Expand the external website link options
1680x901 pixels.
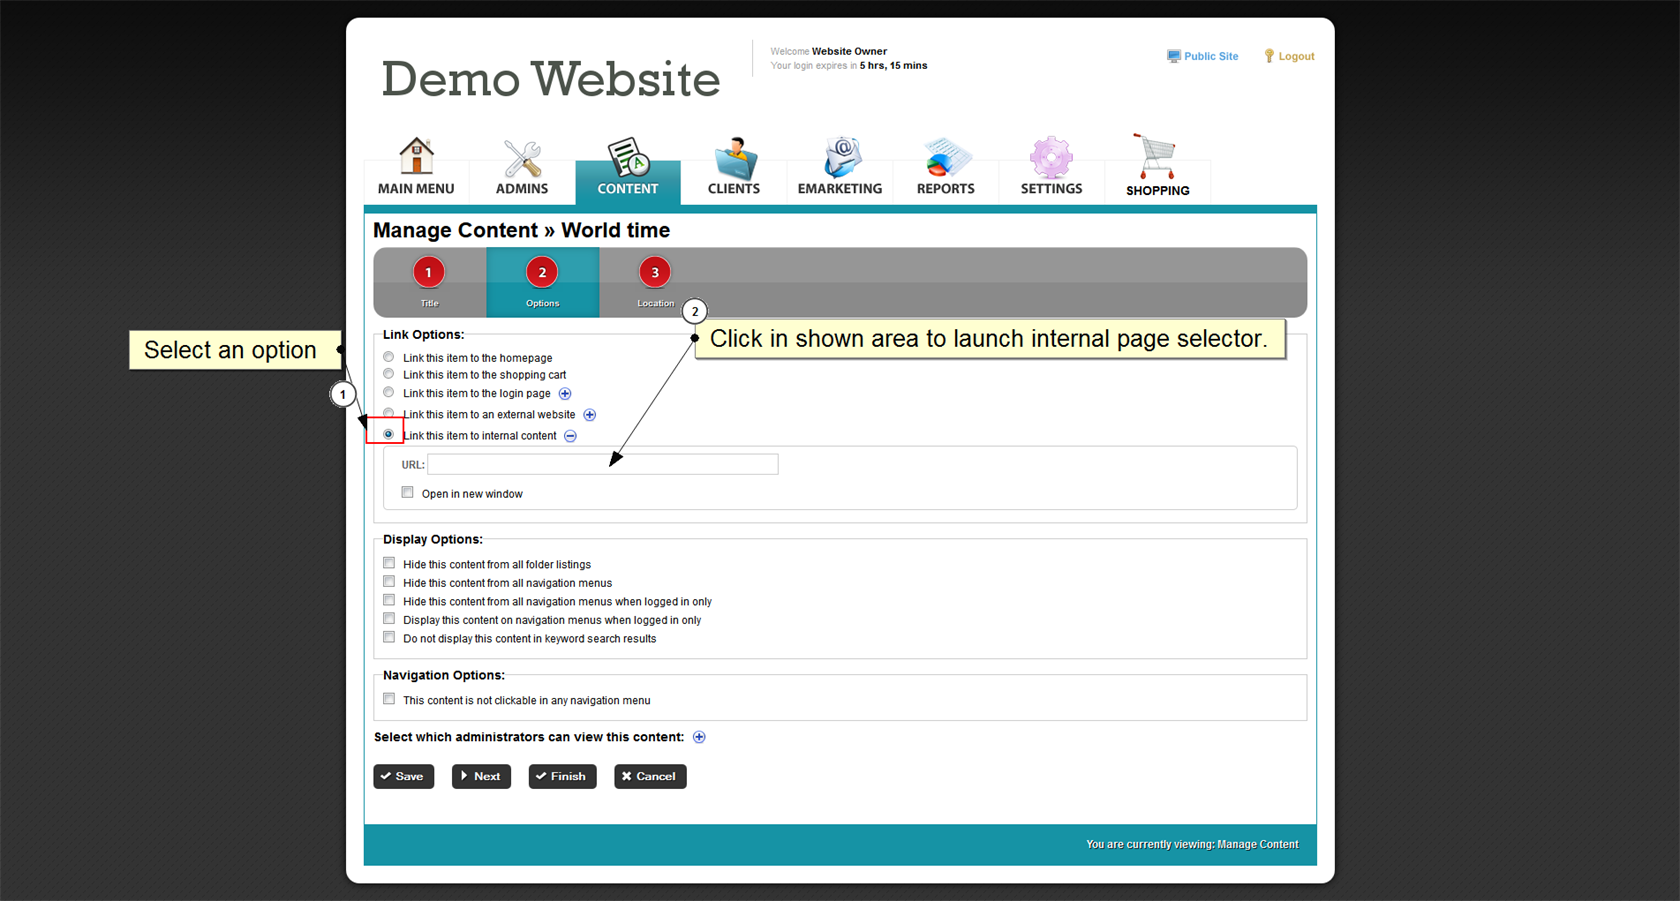[590, 415]
